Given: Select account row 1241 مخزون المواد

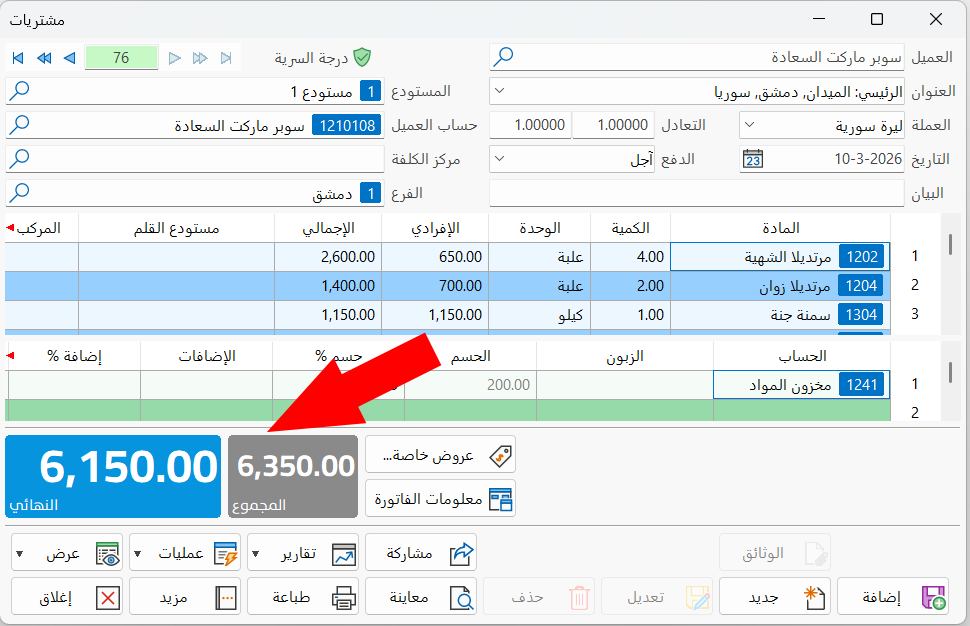Looking at the screenshot, I should pyautogui.click(x=802, y=385).
